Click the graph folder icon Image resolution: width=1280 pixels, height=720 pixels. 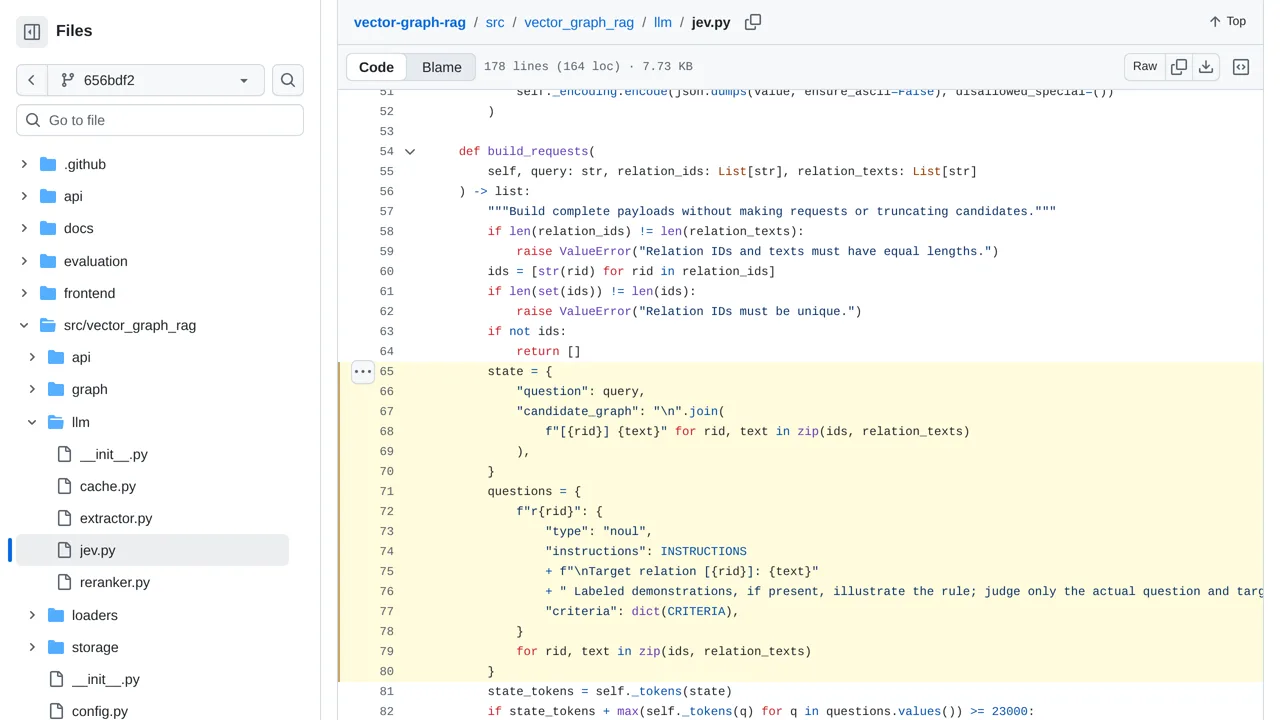(56, 389)
